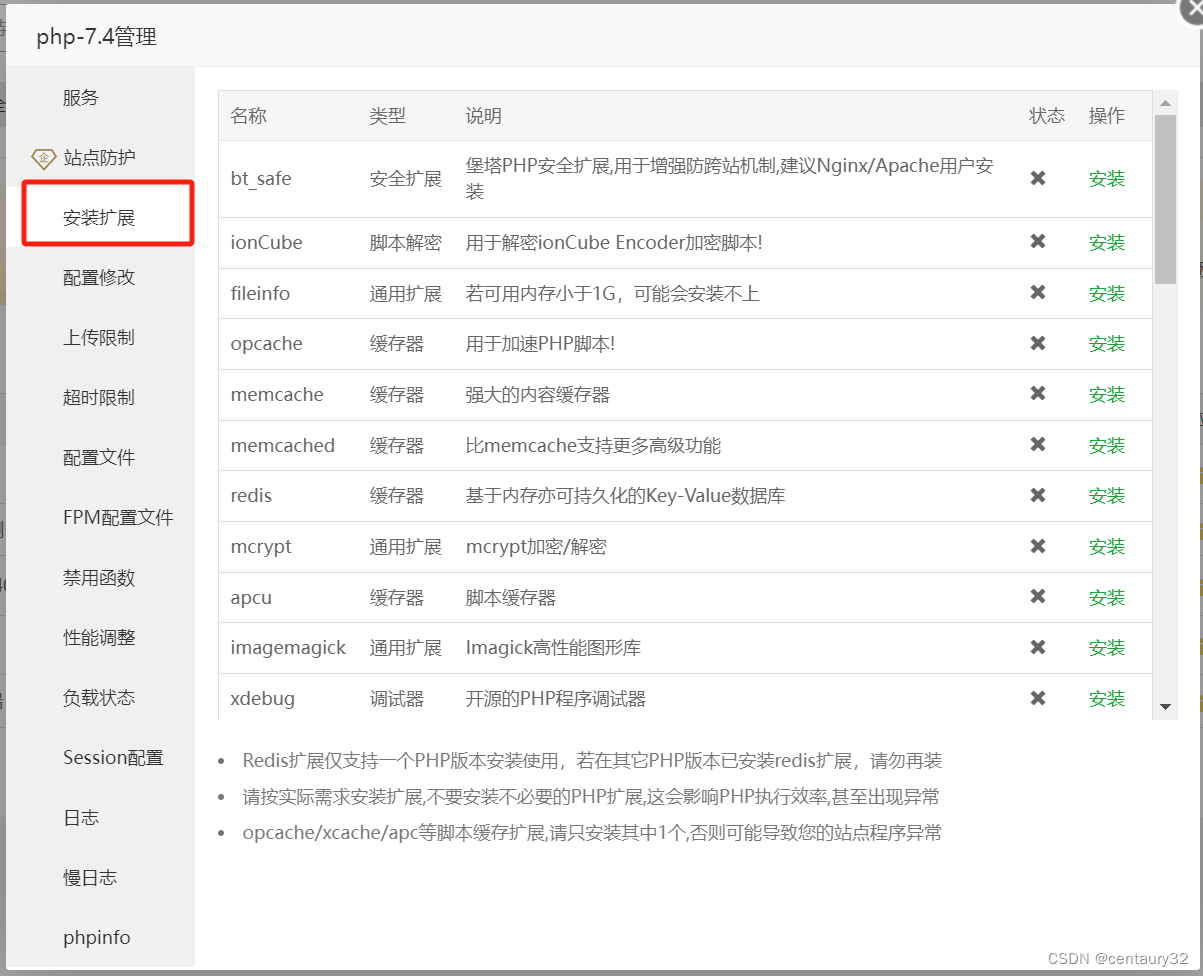Open the 服务 section

pyautogui.click(x=81, y=97)
